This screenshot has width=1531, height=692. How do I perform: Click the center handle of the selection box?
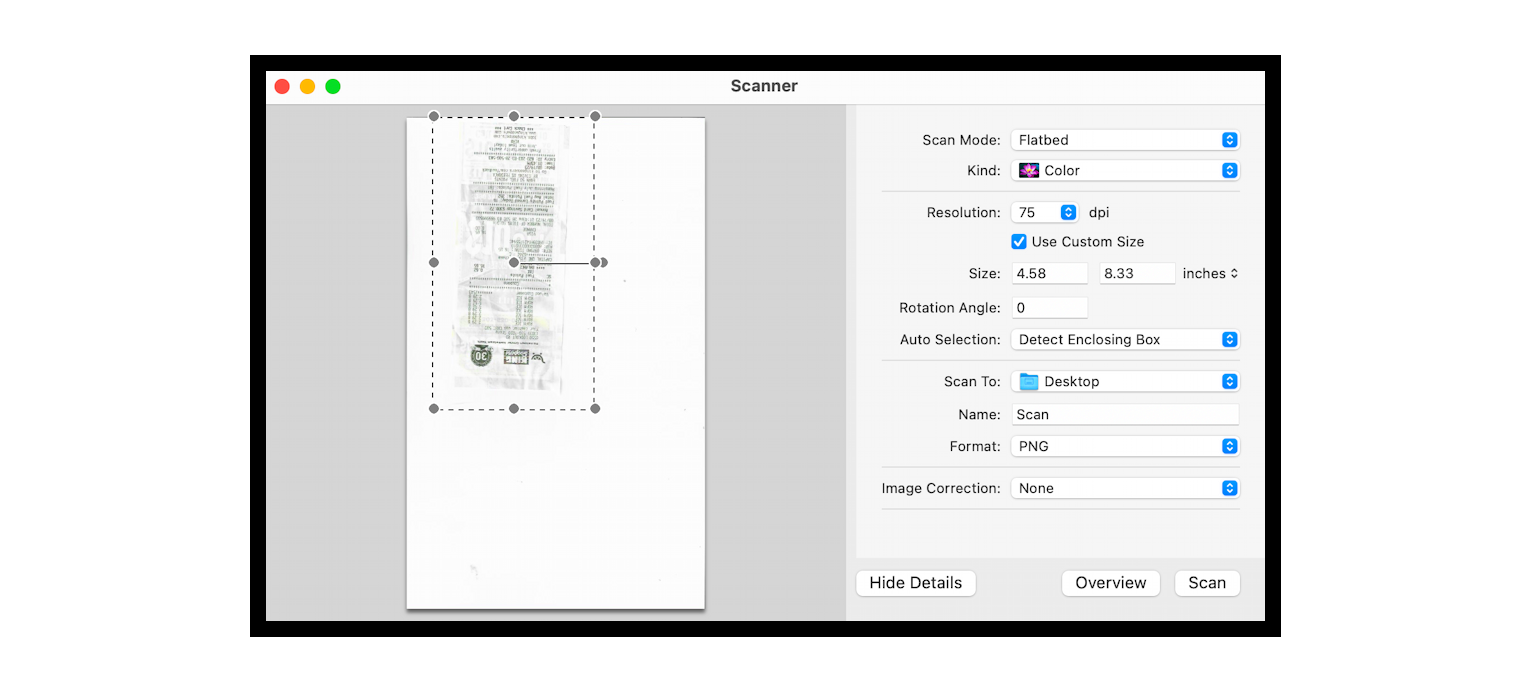514,262
